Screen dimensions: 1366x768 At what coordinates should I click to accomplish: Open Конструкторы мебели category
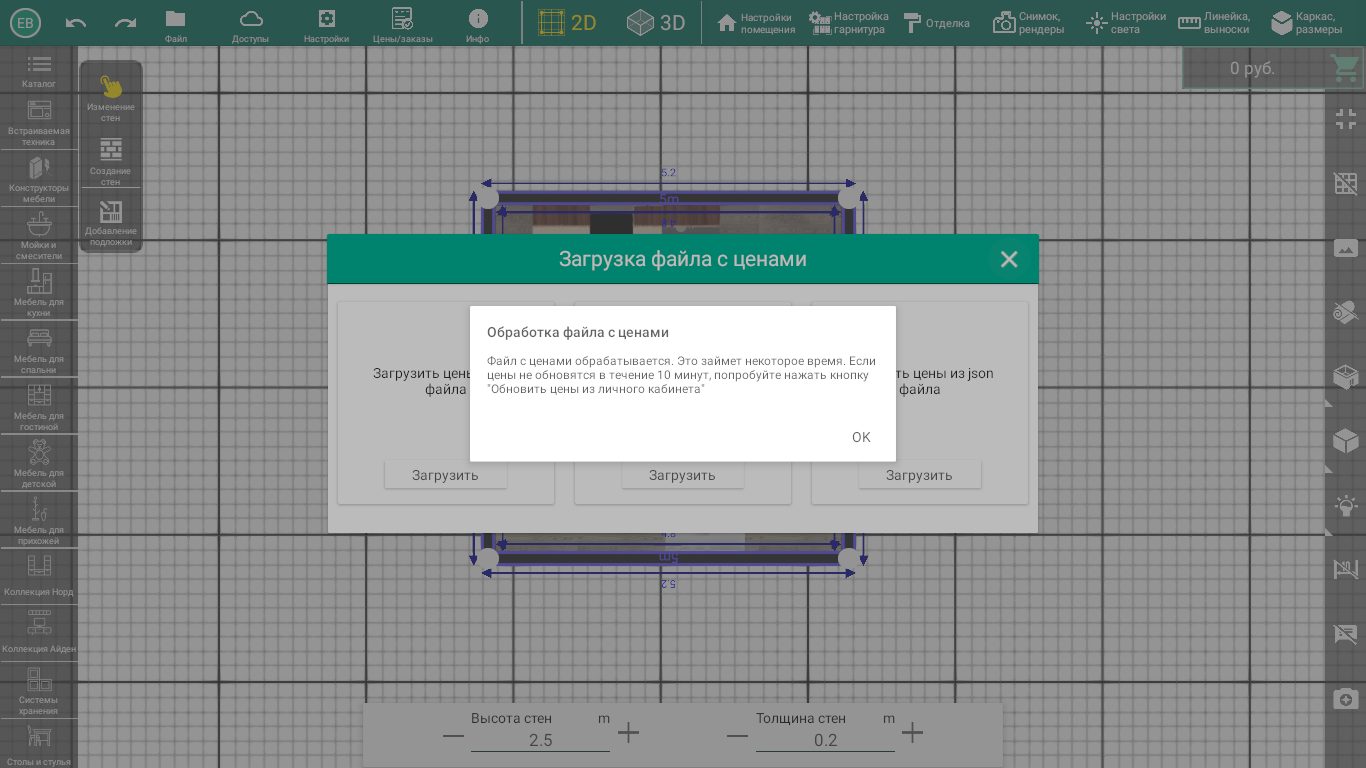tap(39, 179)
